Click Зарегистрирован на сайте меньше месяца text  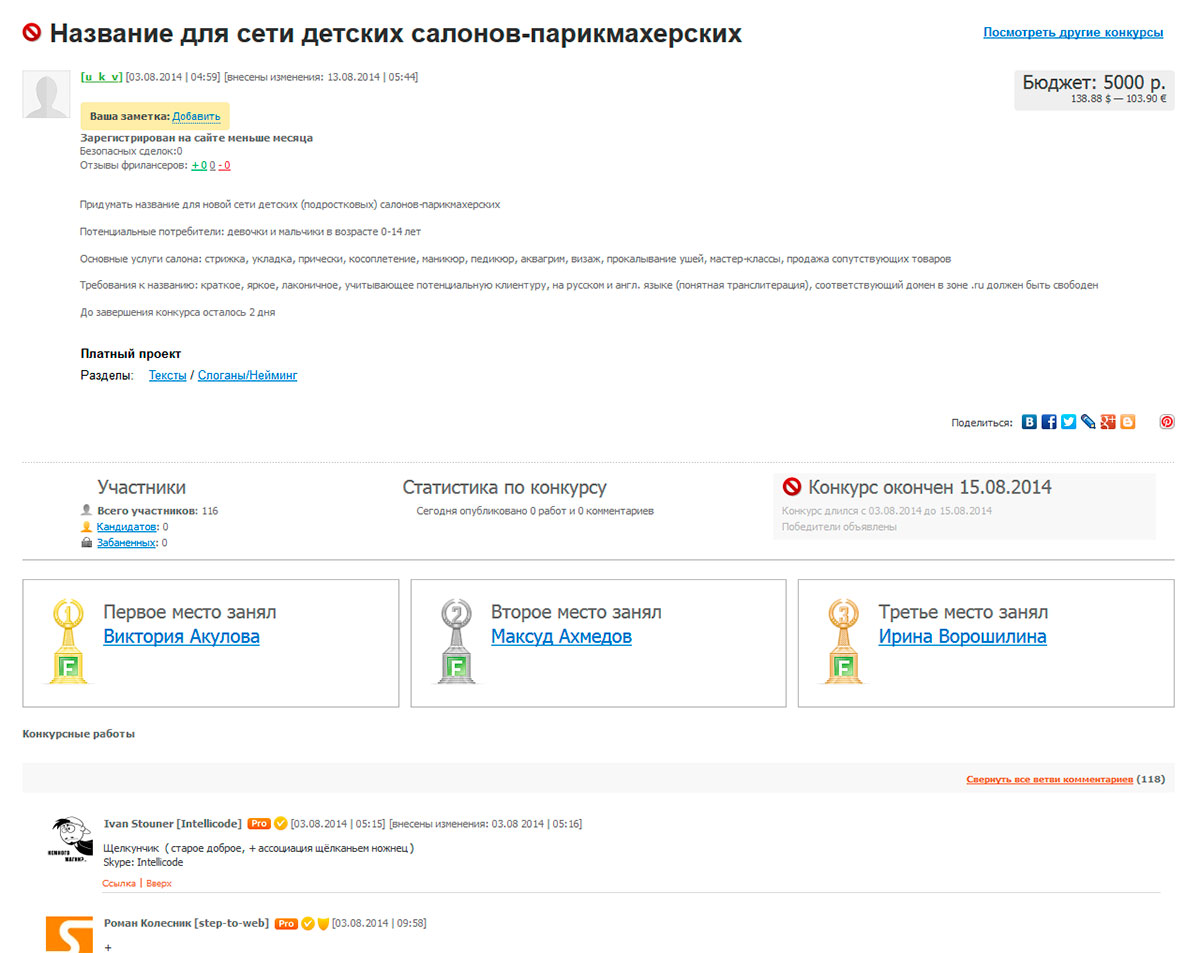[x=196, y=138]
